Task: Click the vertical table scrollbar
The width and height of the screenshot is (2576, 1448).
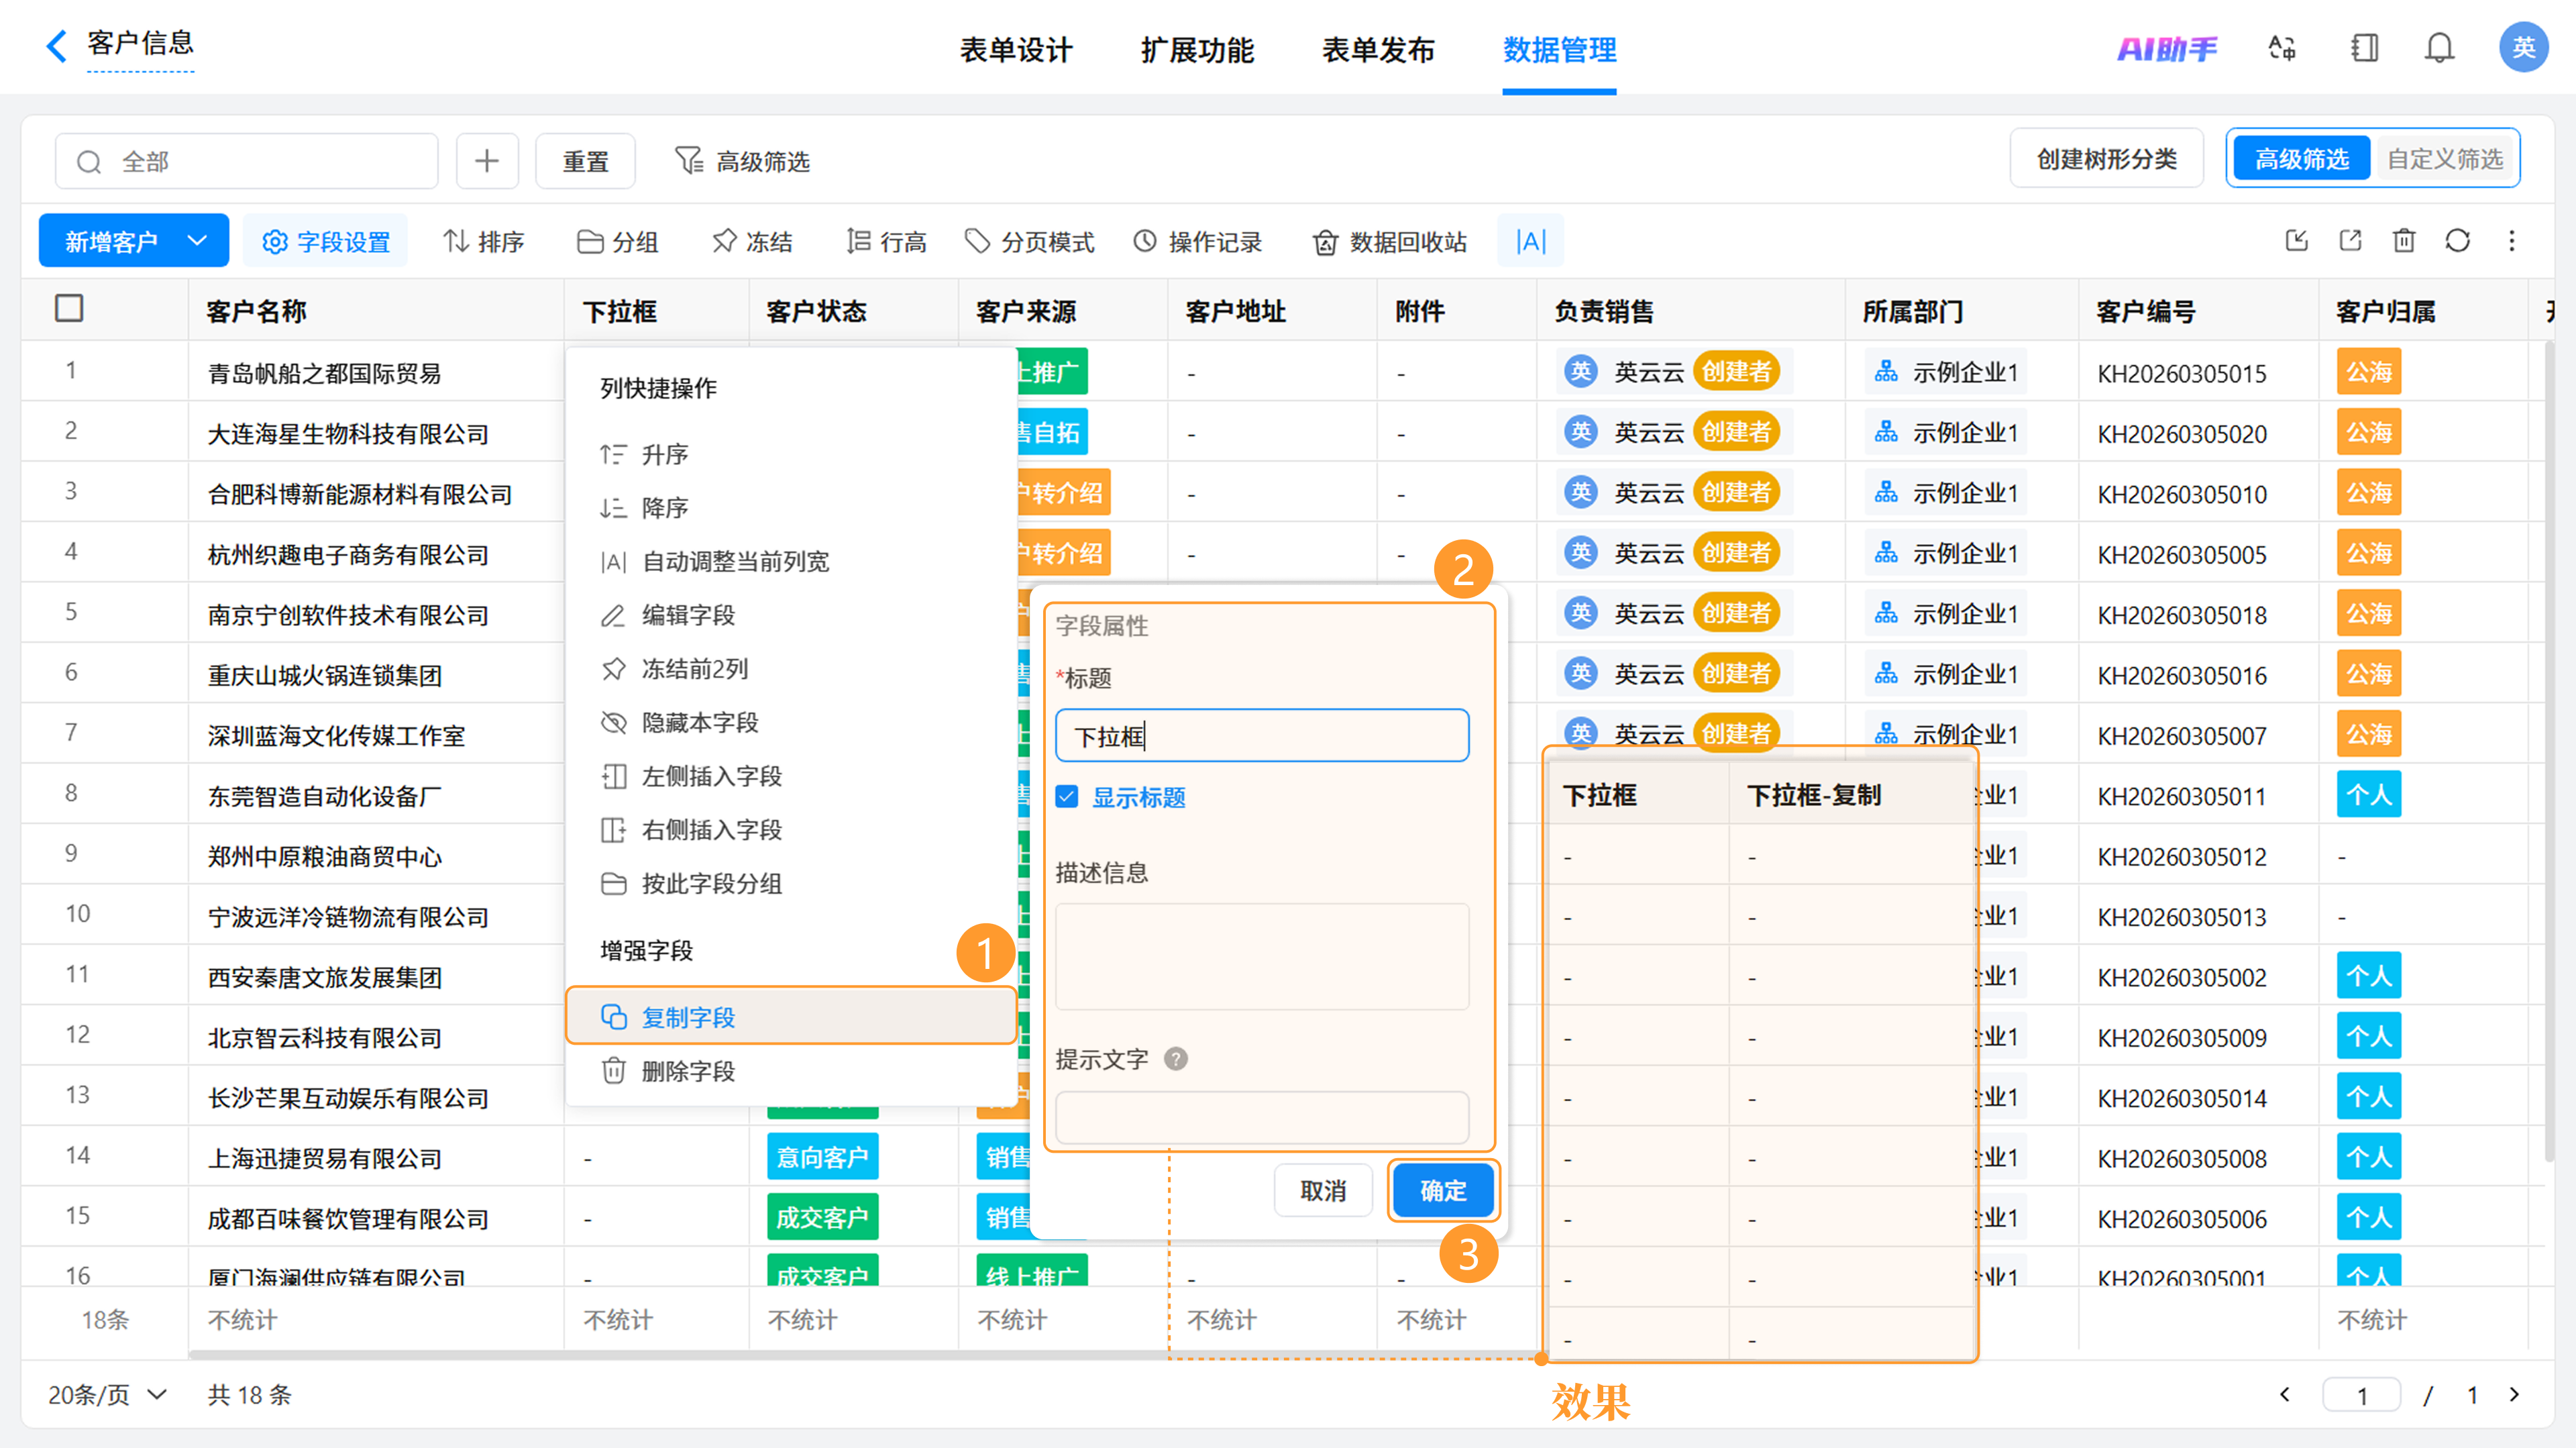Action: pyautogui.click(x=2548, y=750)
